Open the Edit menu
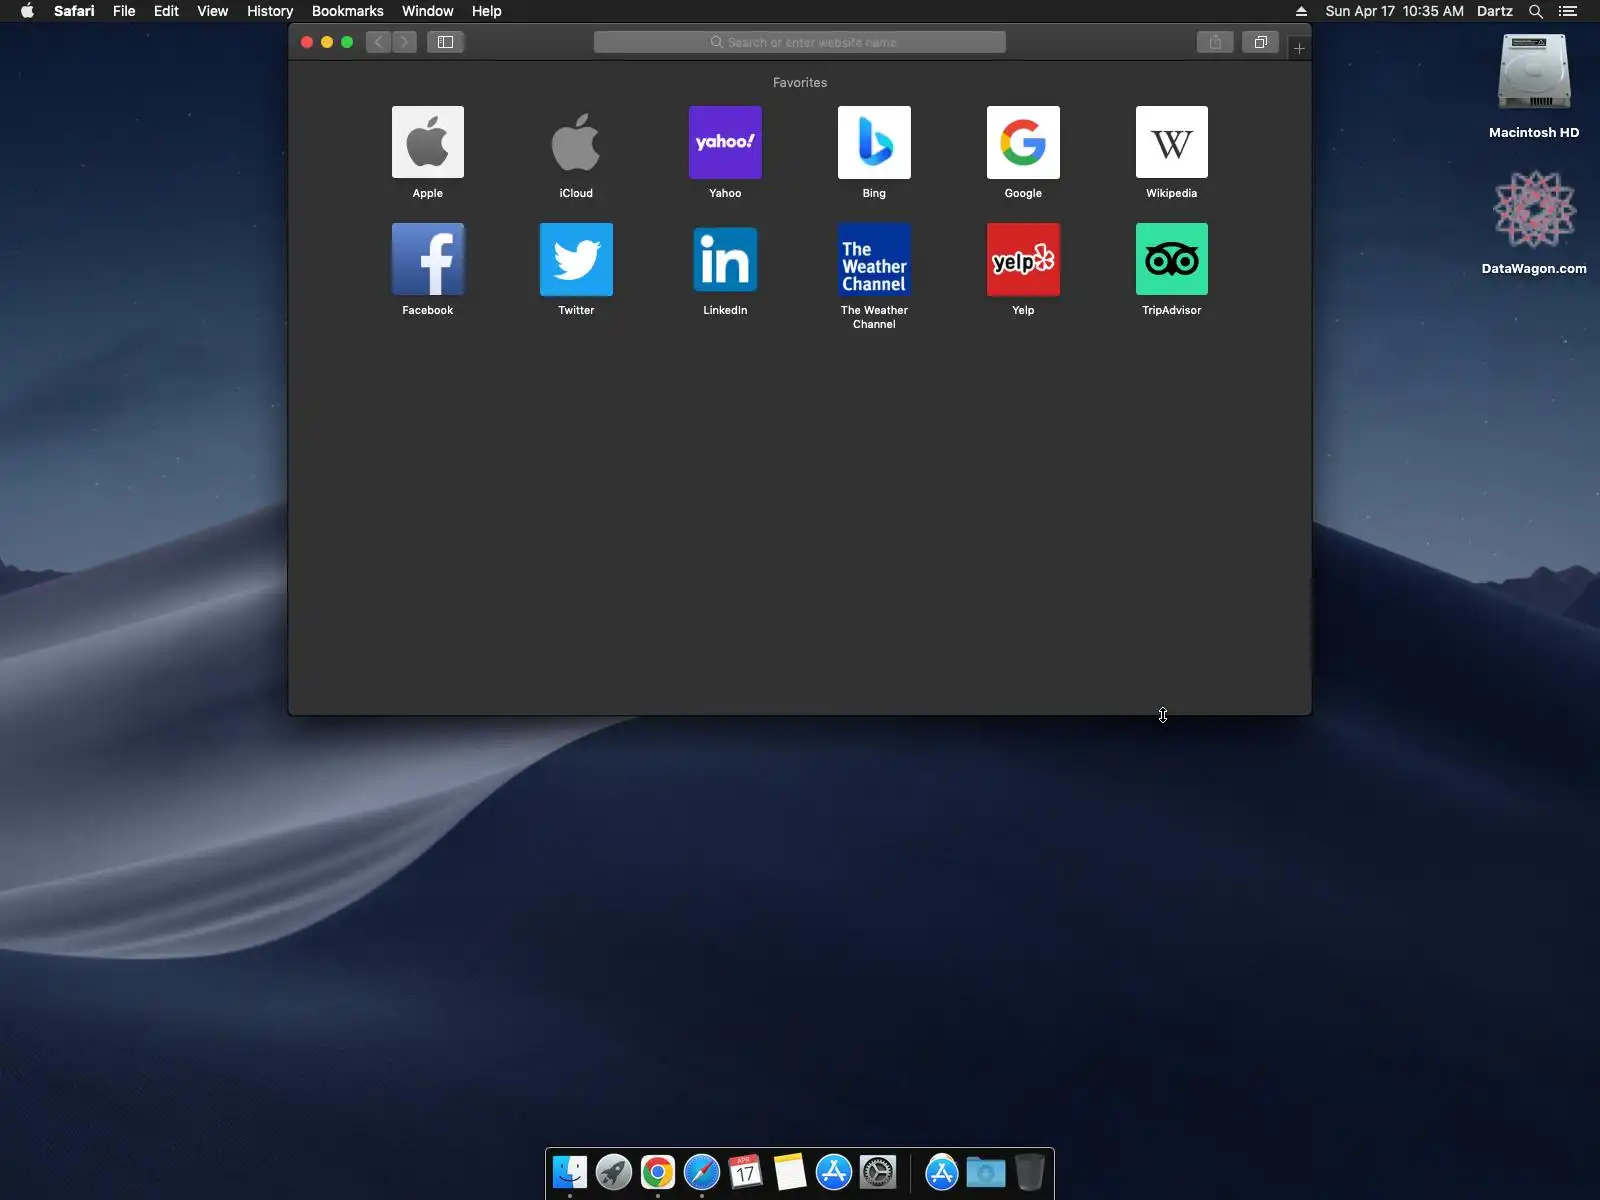 (166, 11)
